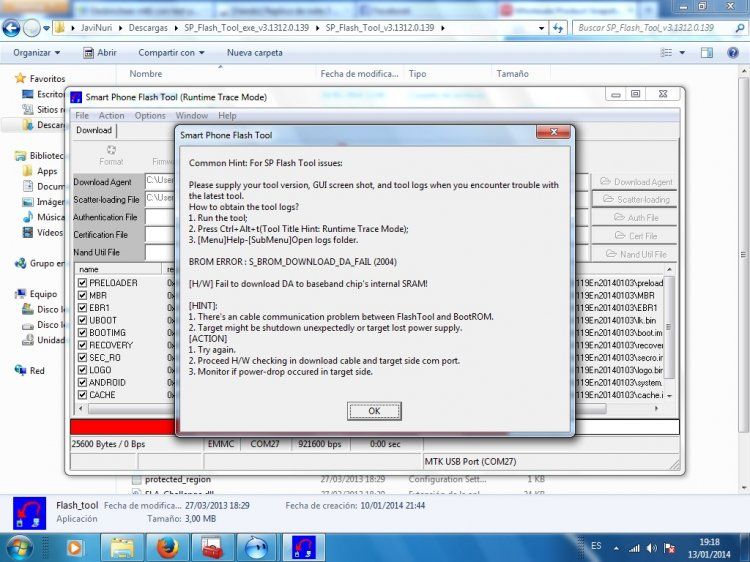
Task: Uncheck the MBR partition checkbox
Action: point(82,295)
